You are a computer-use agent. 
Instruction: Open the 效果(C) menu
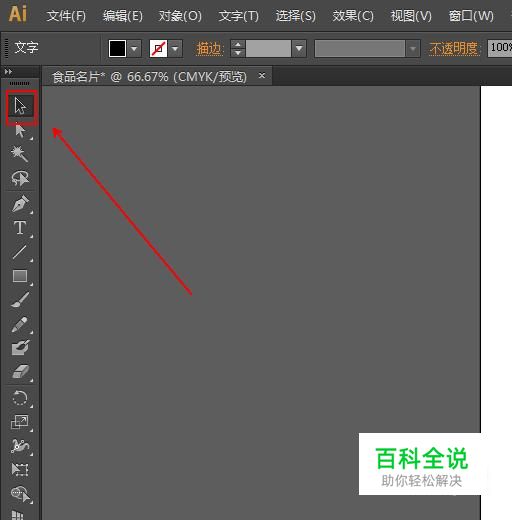tap(353, 16)
